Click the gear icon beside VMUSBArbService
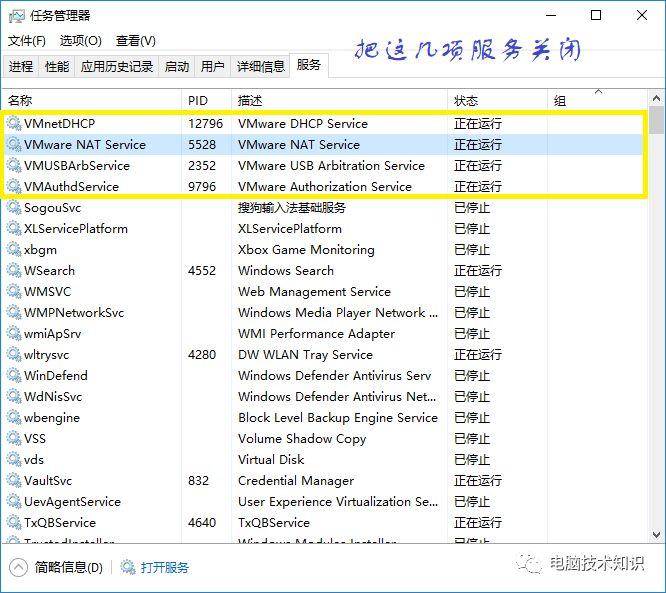Screen dimensions: 666x593 [14, 165]
